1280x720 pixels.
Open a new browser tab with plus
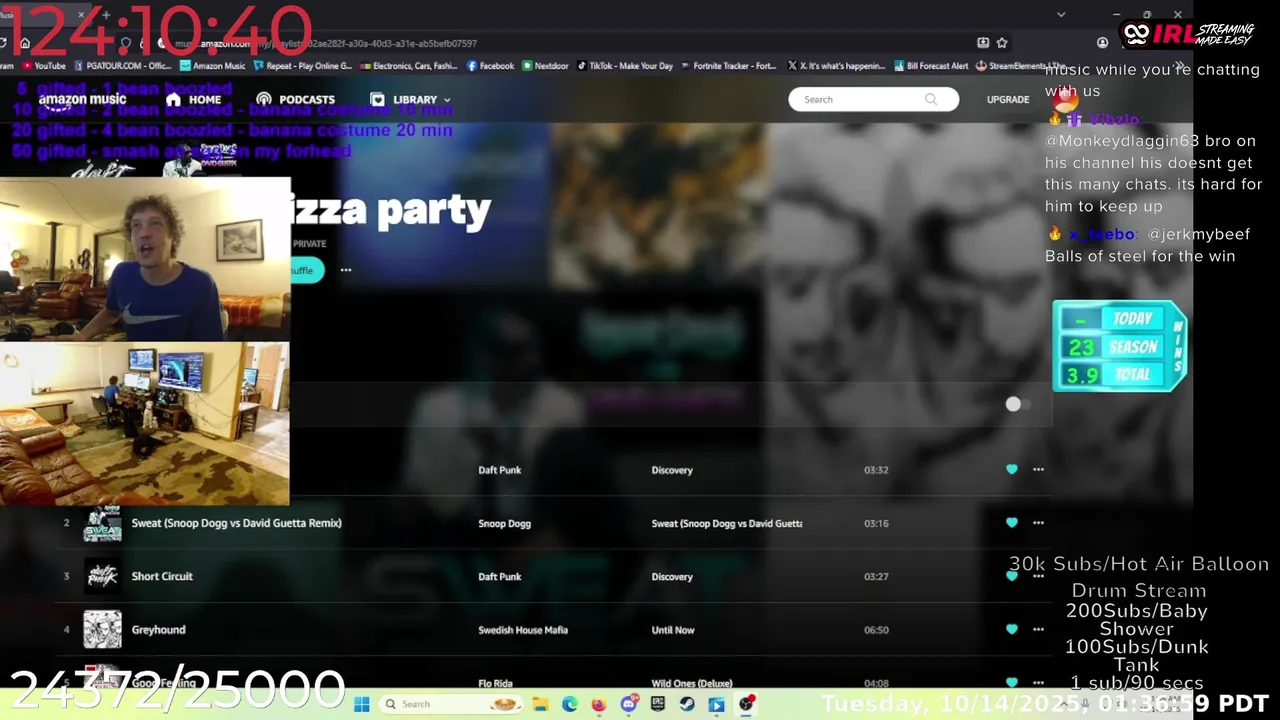pos(106,14)
